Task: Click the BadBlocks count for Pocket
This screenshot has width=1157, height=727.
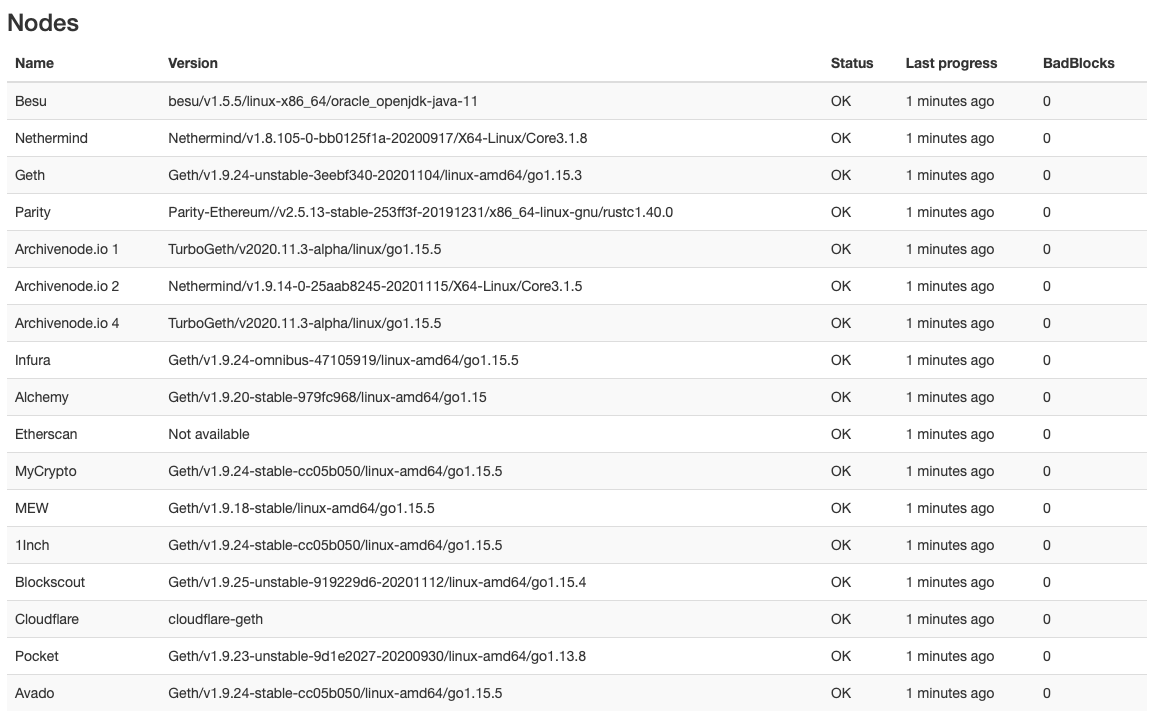Action: click(1046, 655)
